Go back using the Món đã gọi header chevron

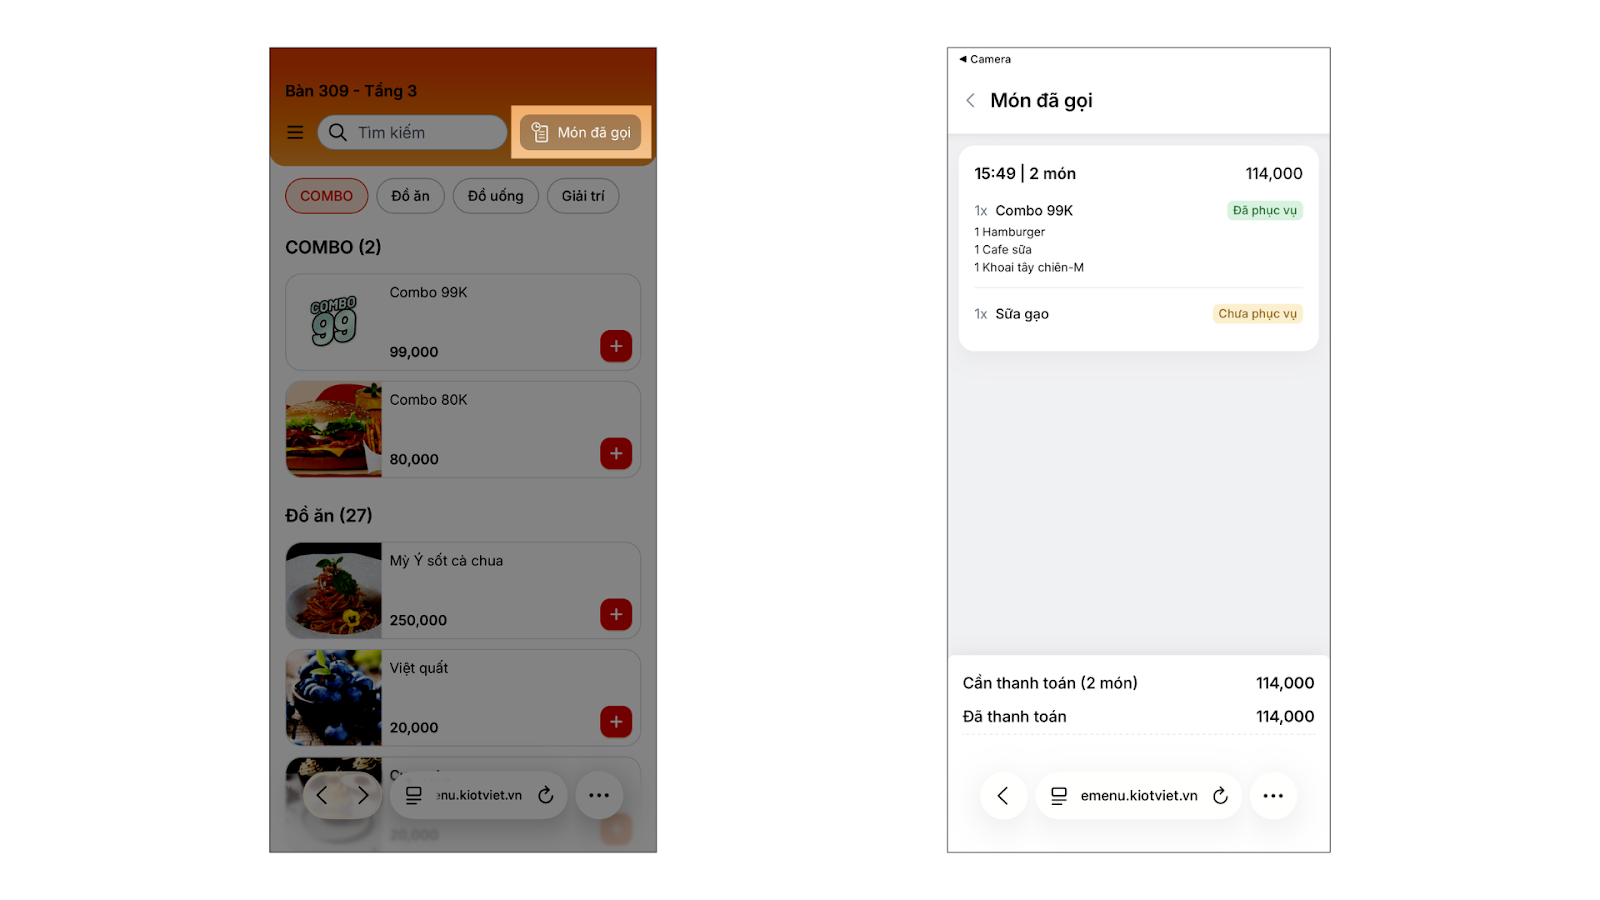click(x=970, y=100)
